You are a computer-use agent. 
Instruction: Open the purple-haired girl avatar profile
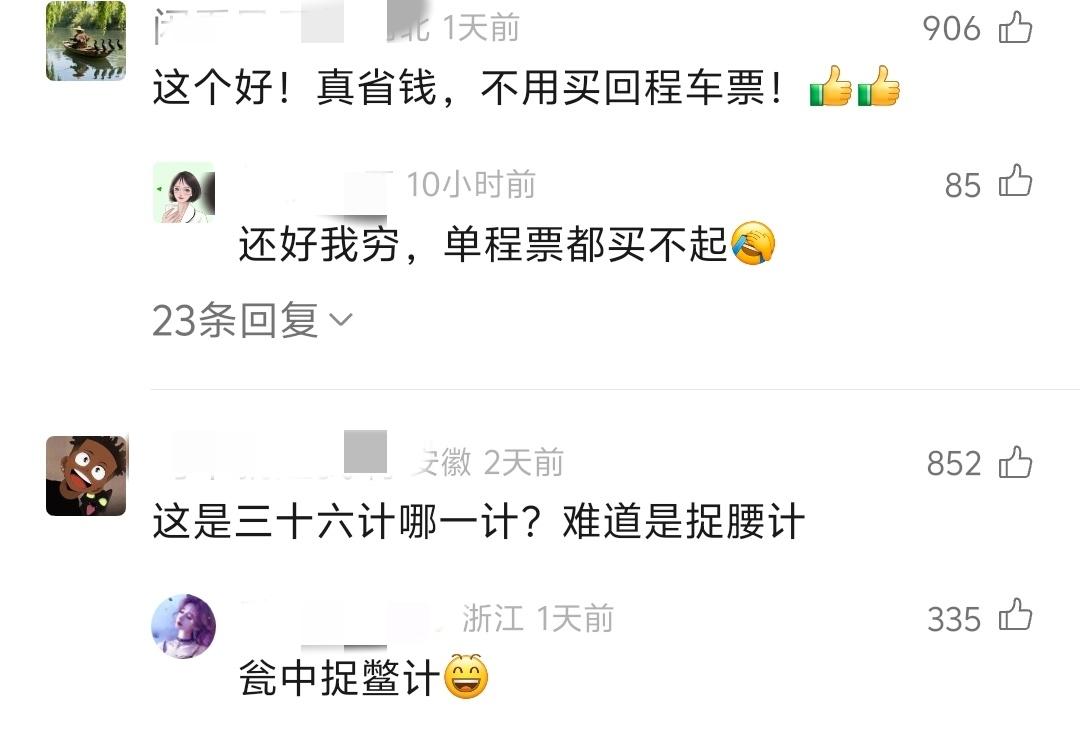tap(183, 627)
